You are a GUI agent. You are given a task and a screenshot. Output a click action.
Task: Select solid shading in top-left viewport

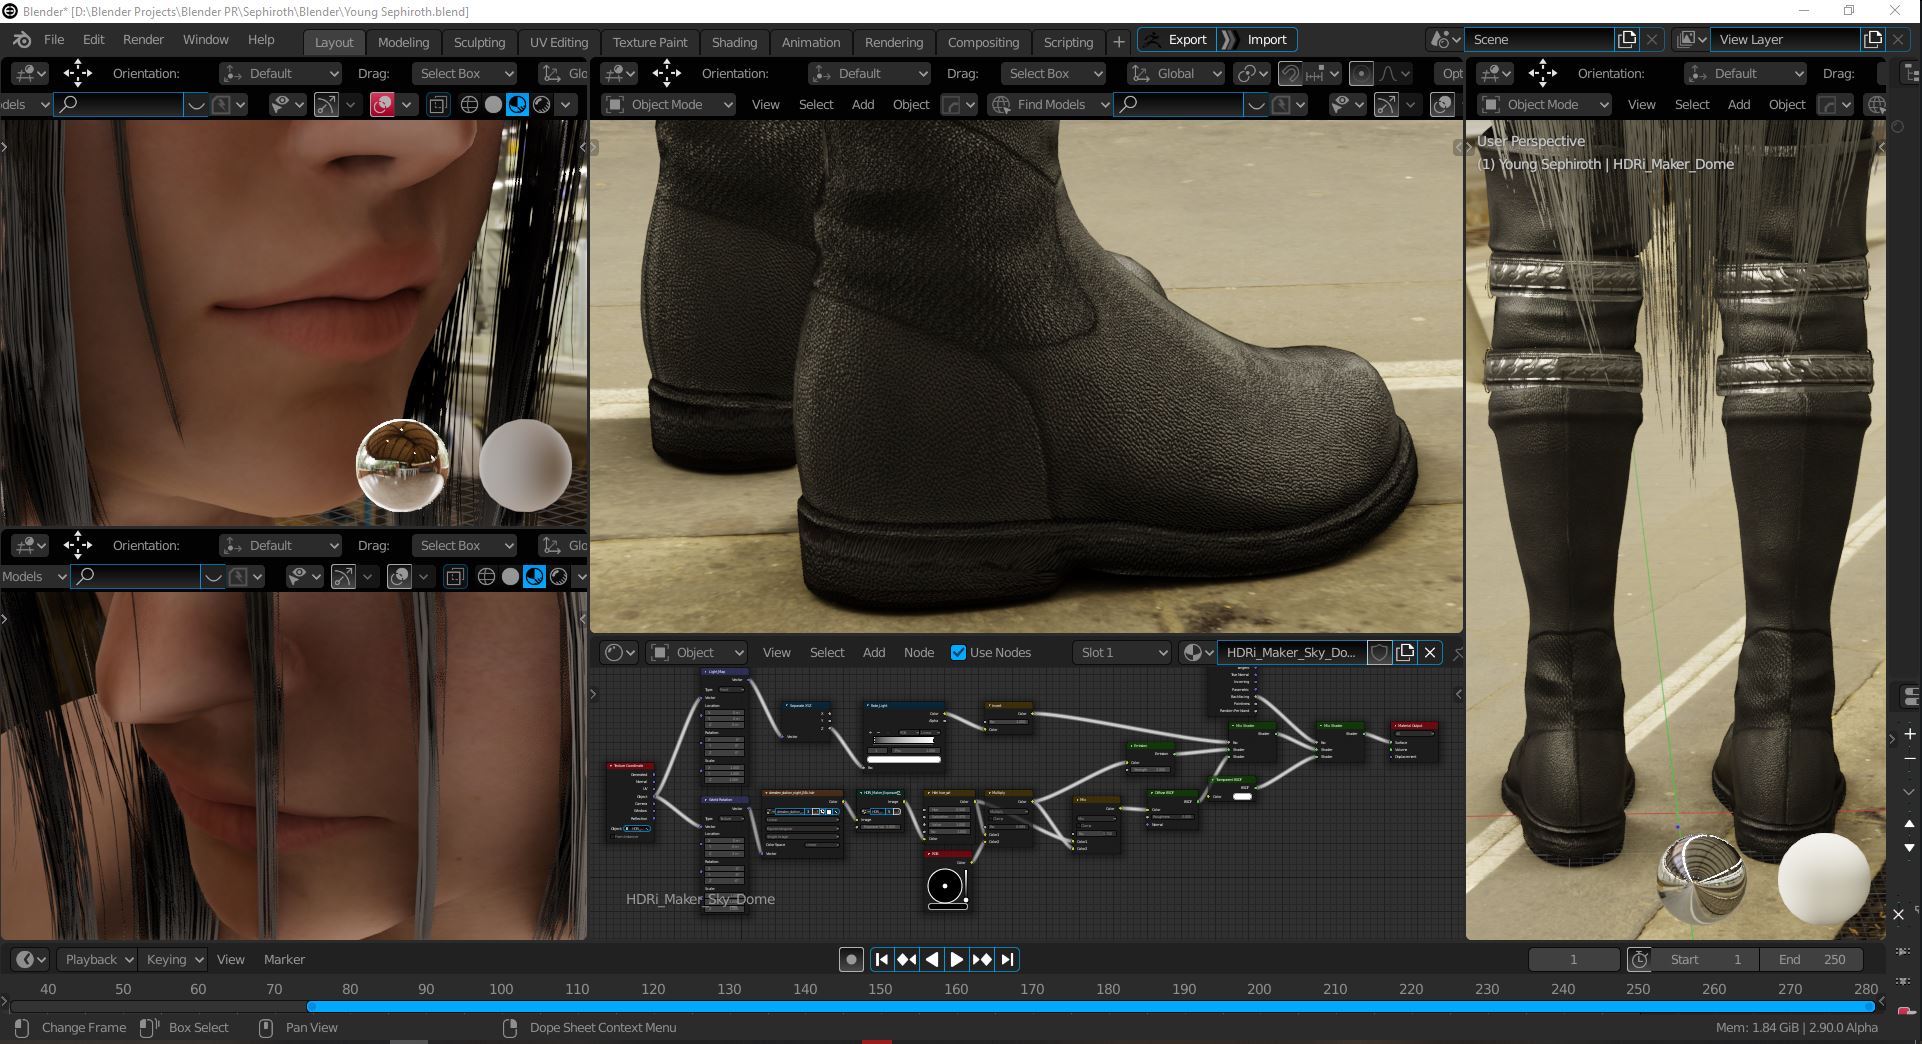tap(493, 104)
